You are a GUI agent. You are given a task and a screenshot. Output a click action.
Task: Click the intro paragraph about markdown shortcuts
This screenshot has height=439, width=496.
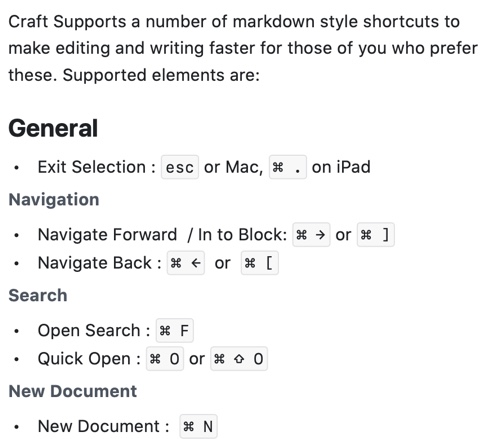pyautogui.click(x=243, y=48)
